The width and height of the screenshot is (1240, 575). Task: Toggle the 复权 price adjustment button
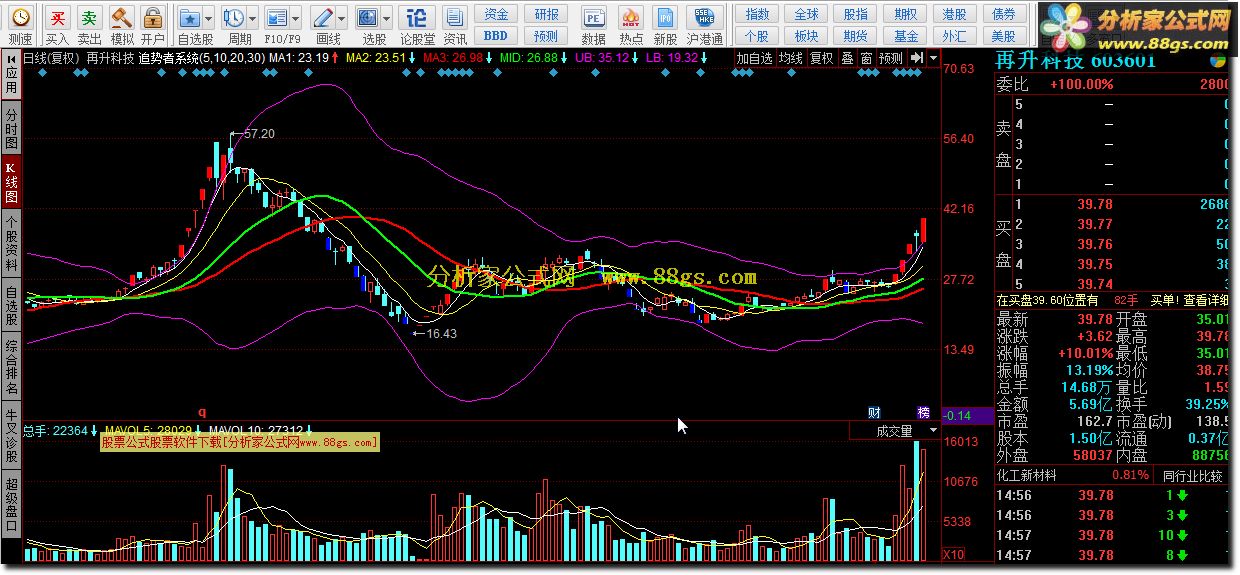tap(821, 58)
